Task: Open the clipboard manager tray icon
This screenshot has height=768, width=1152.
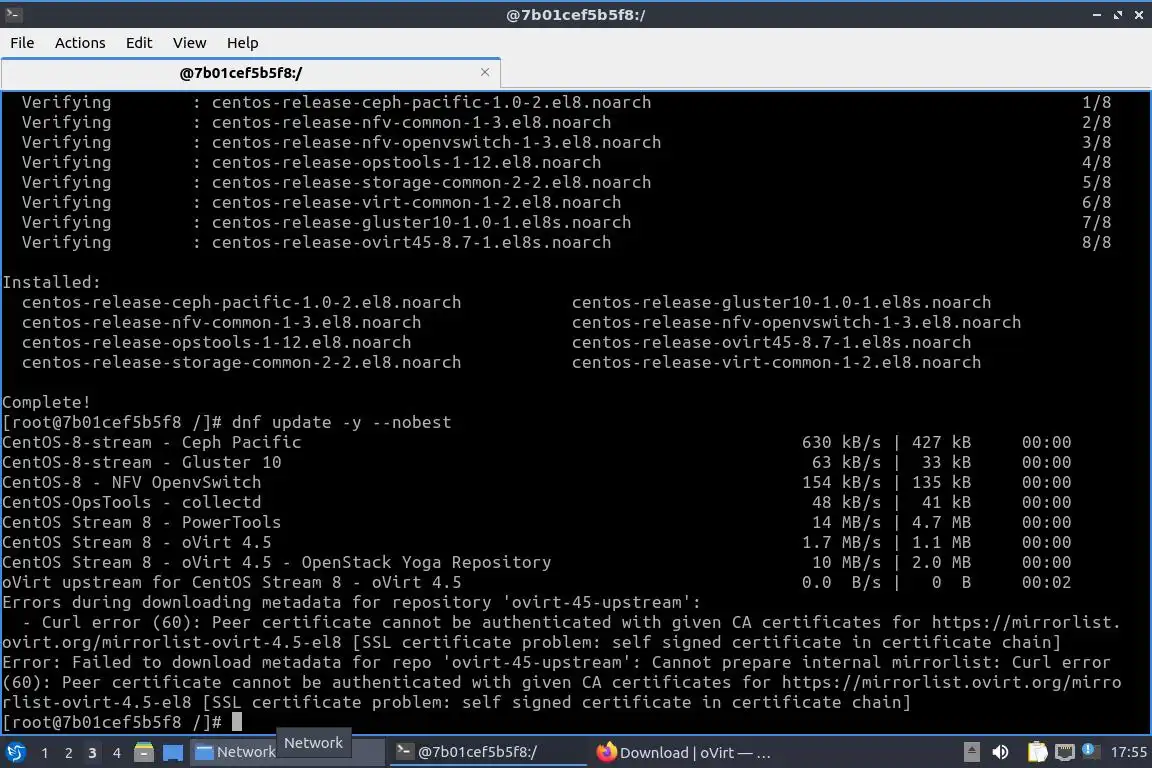Action: pyautogui.click(x=1037, y=752)
